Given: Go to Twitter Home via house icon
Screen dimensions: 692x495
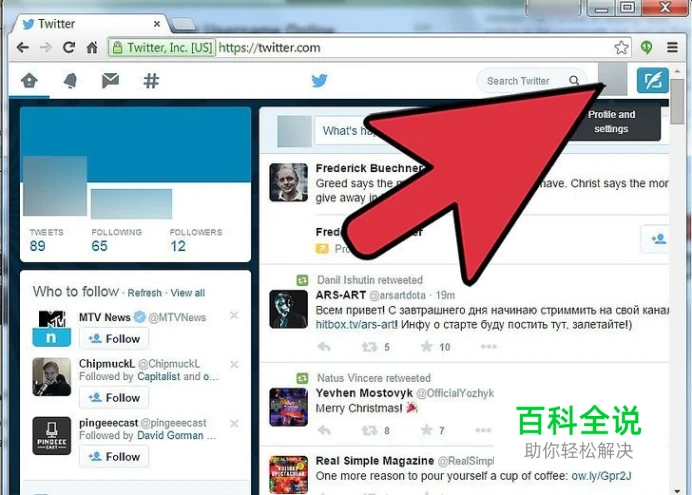Looking at the screenshot, I should 29,81.
